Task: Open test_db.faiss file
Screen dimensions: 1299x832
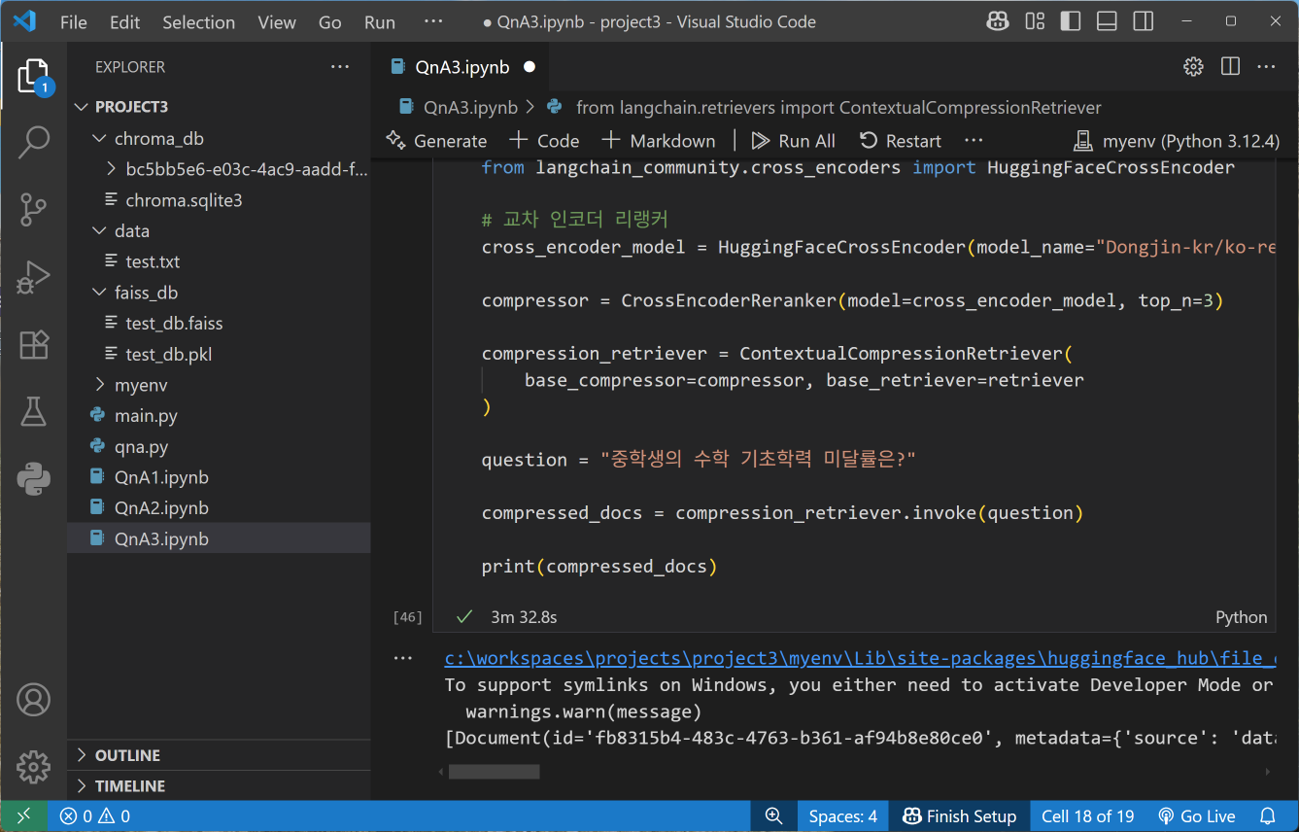Action: (219, 324)
